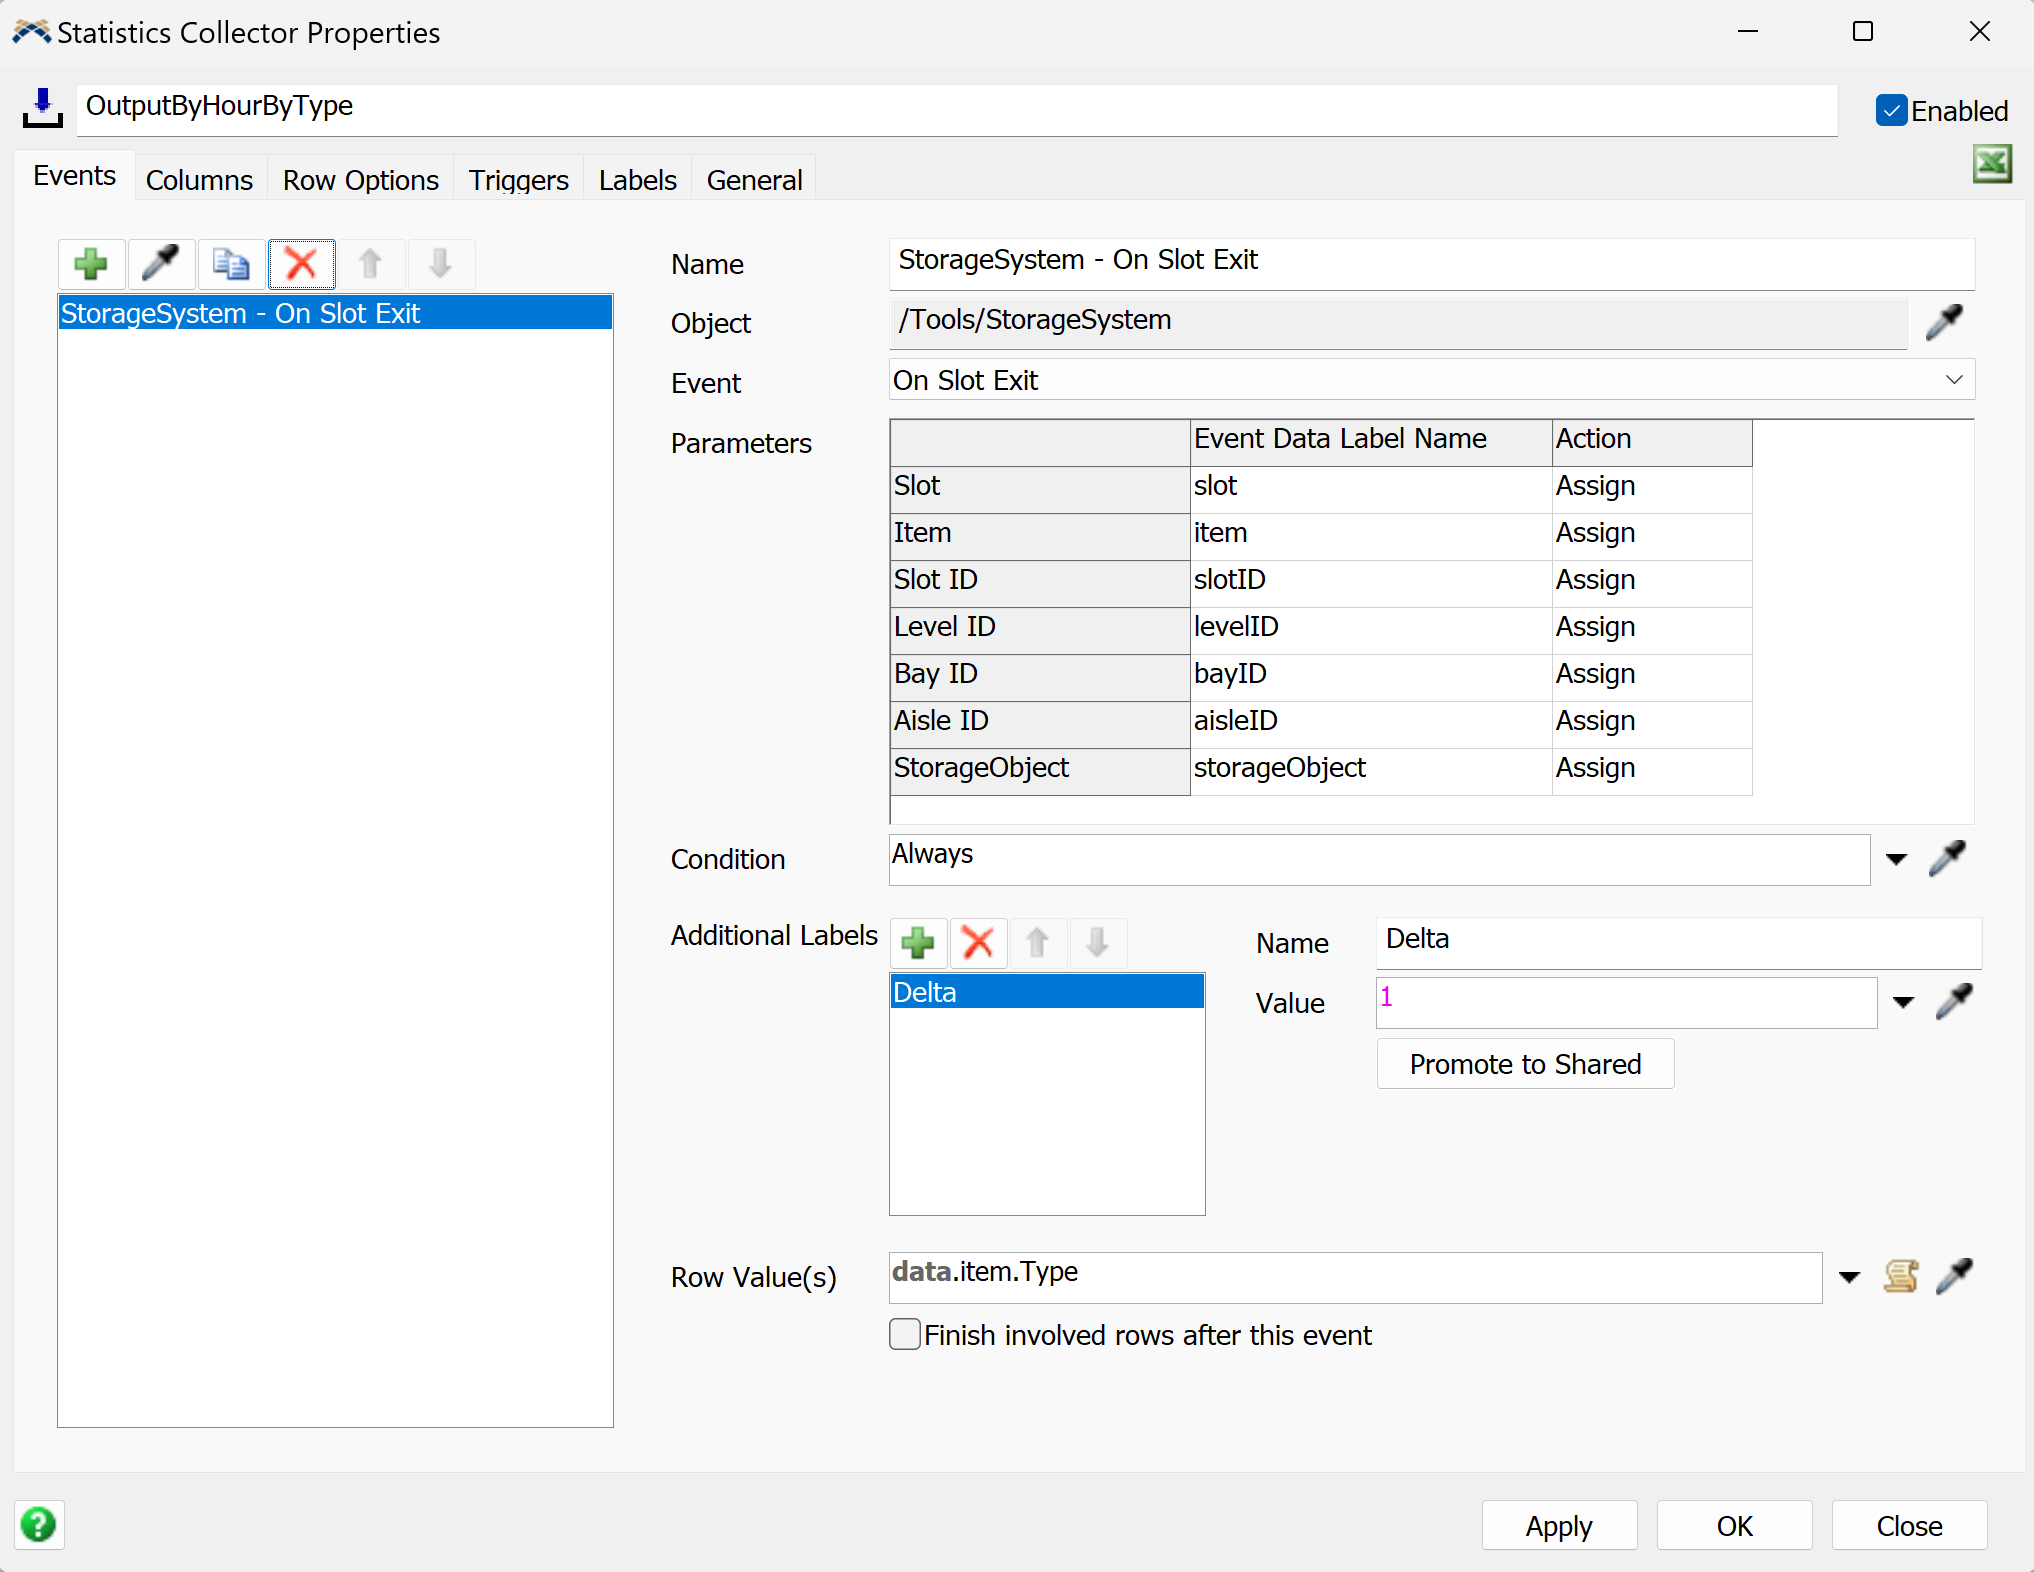The width and height of the screenshot is (2034, 1572).
Task: Open the Triggers tab
Action: [x=518, y=180]
